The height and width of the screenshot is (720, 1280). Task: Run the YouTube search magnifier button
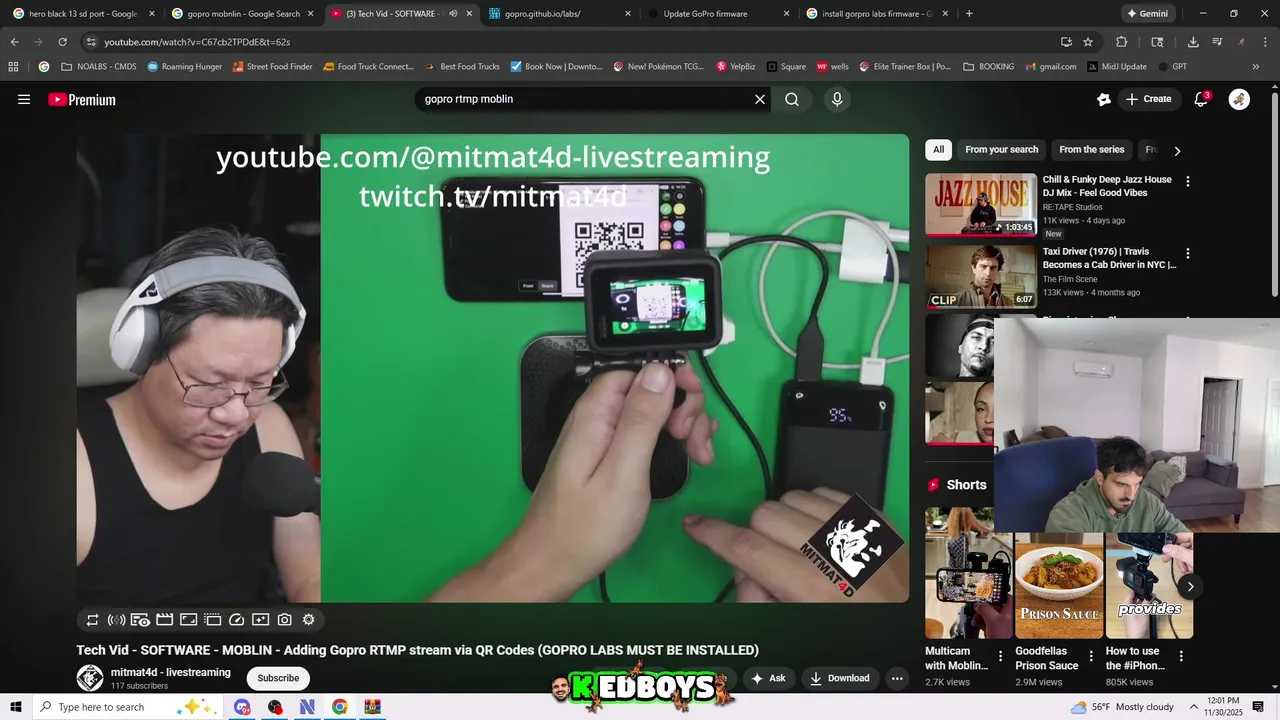792,99
